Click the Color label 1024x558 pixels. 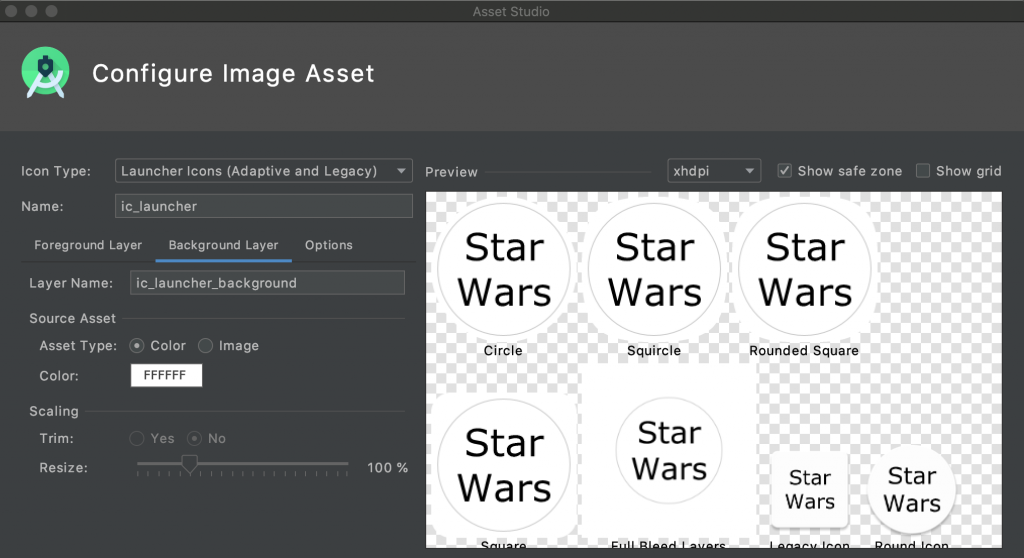[x=59, y=376]
